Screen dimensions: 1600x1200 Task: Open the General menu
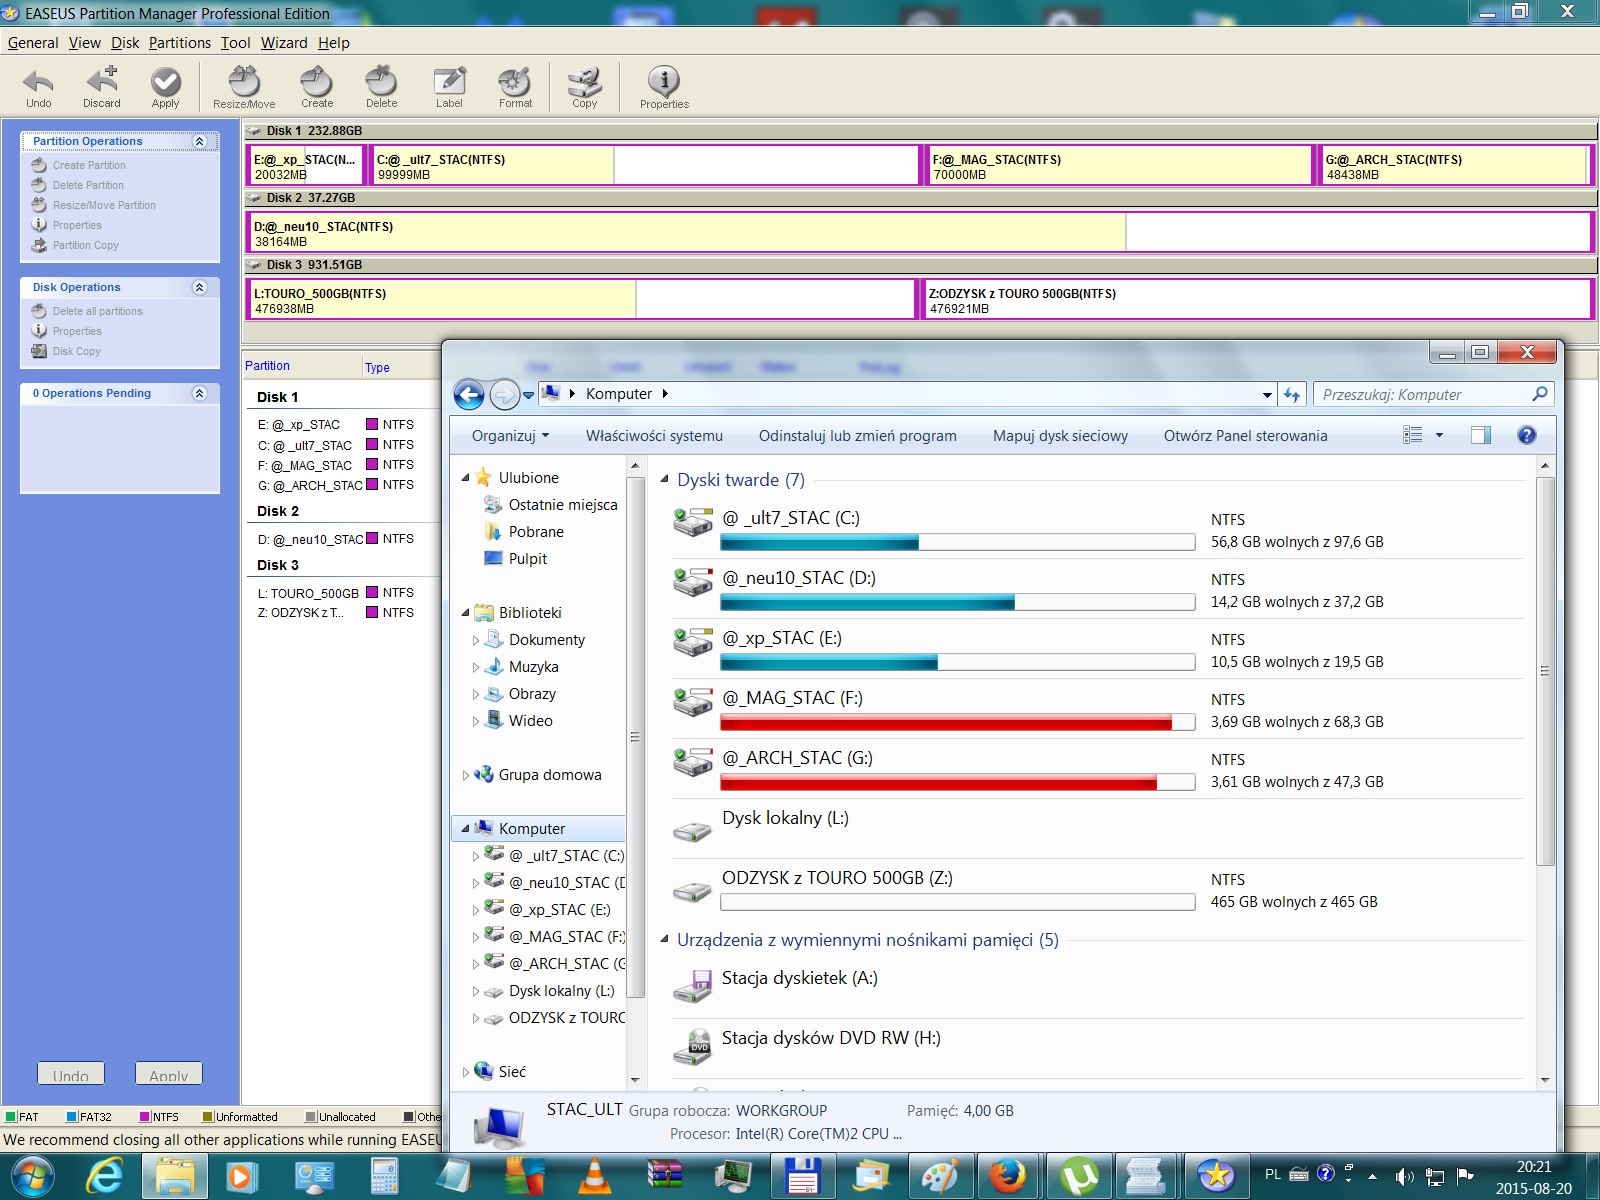tap(33, 43)
